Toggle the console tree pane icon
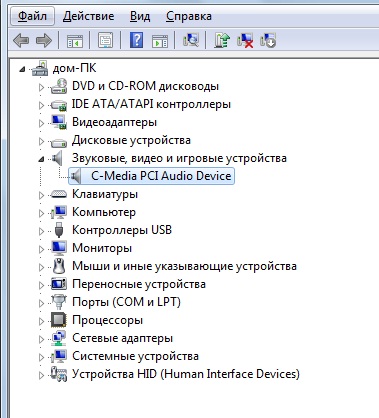This screenshot has width=379, height=418. point(75,41)
